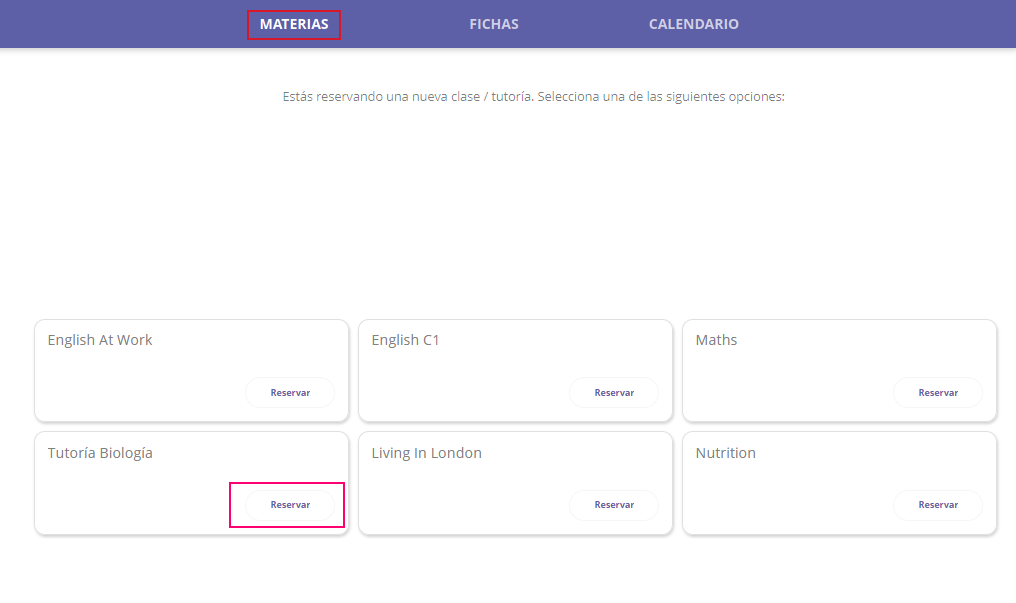1016x603 pixels.
Task: Reservar the Living In London class
Action: point(613,505)
